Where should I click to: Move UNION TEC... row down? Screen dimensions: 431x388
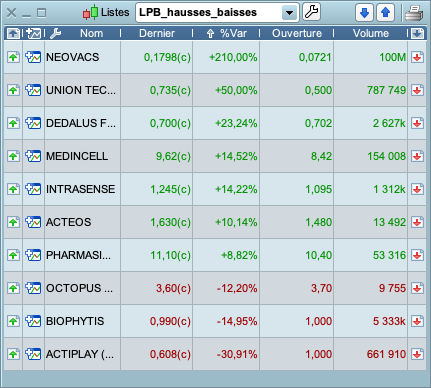coord(417,90)
